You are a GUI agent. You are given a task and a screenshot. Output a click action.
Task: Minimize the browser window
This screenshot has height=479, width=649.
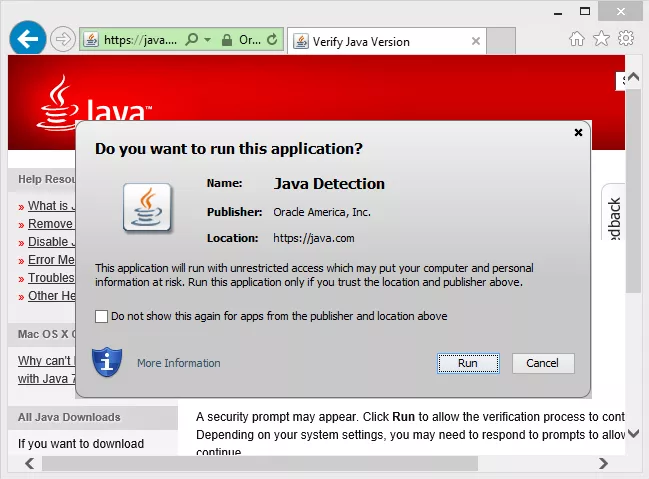click(x=558, y=14)
